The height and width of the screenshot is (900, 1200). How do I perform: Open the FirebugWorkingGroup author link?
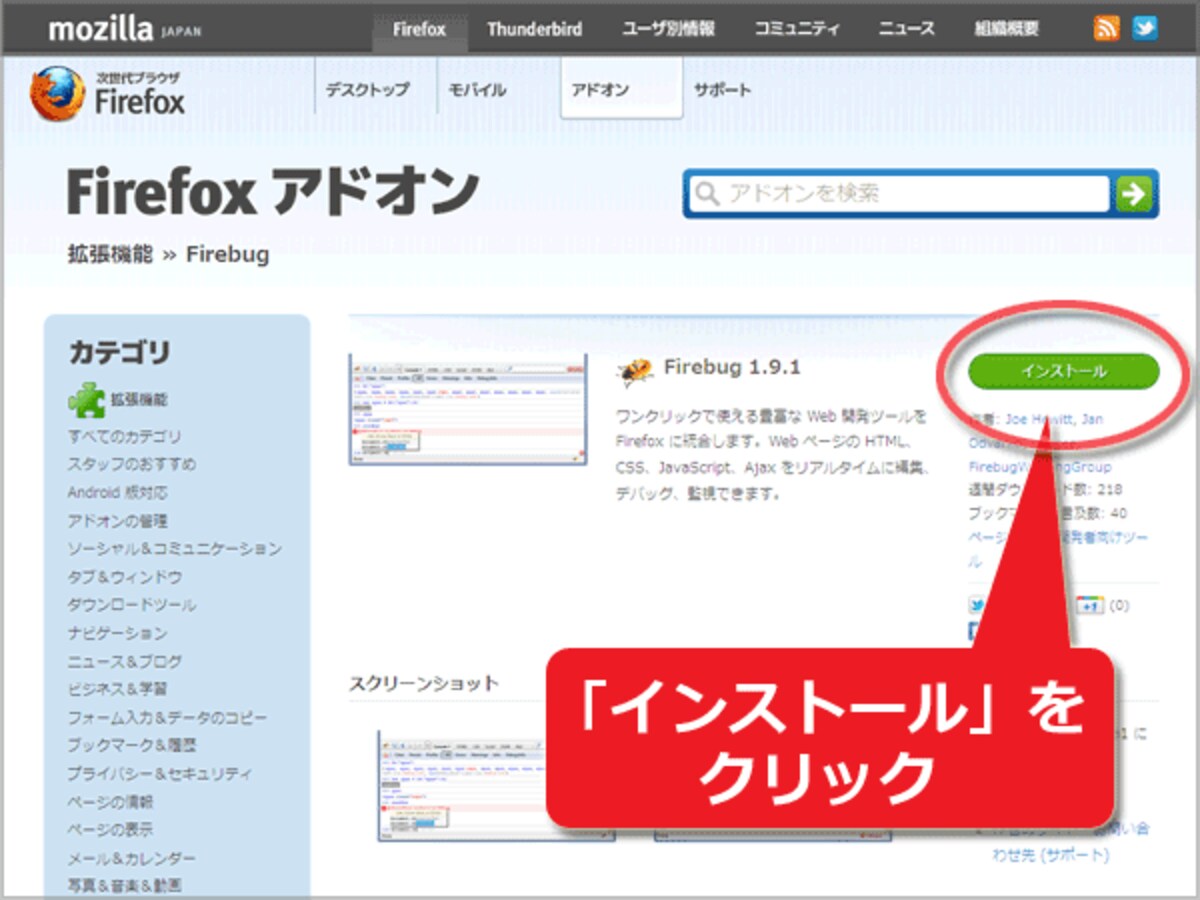pos(1040,467)
